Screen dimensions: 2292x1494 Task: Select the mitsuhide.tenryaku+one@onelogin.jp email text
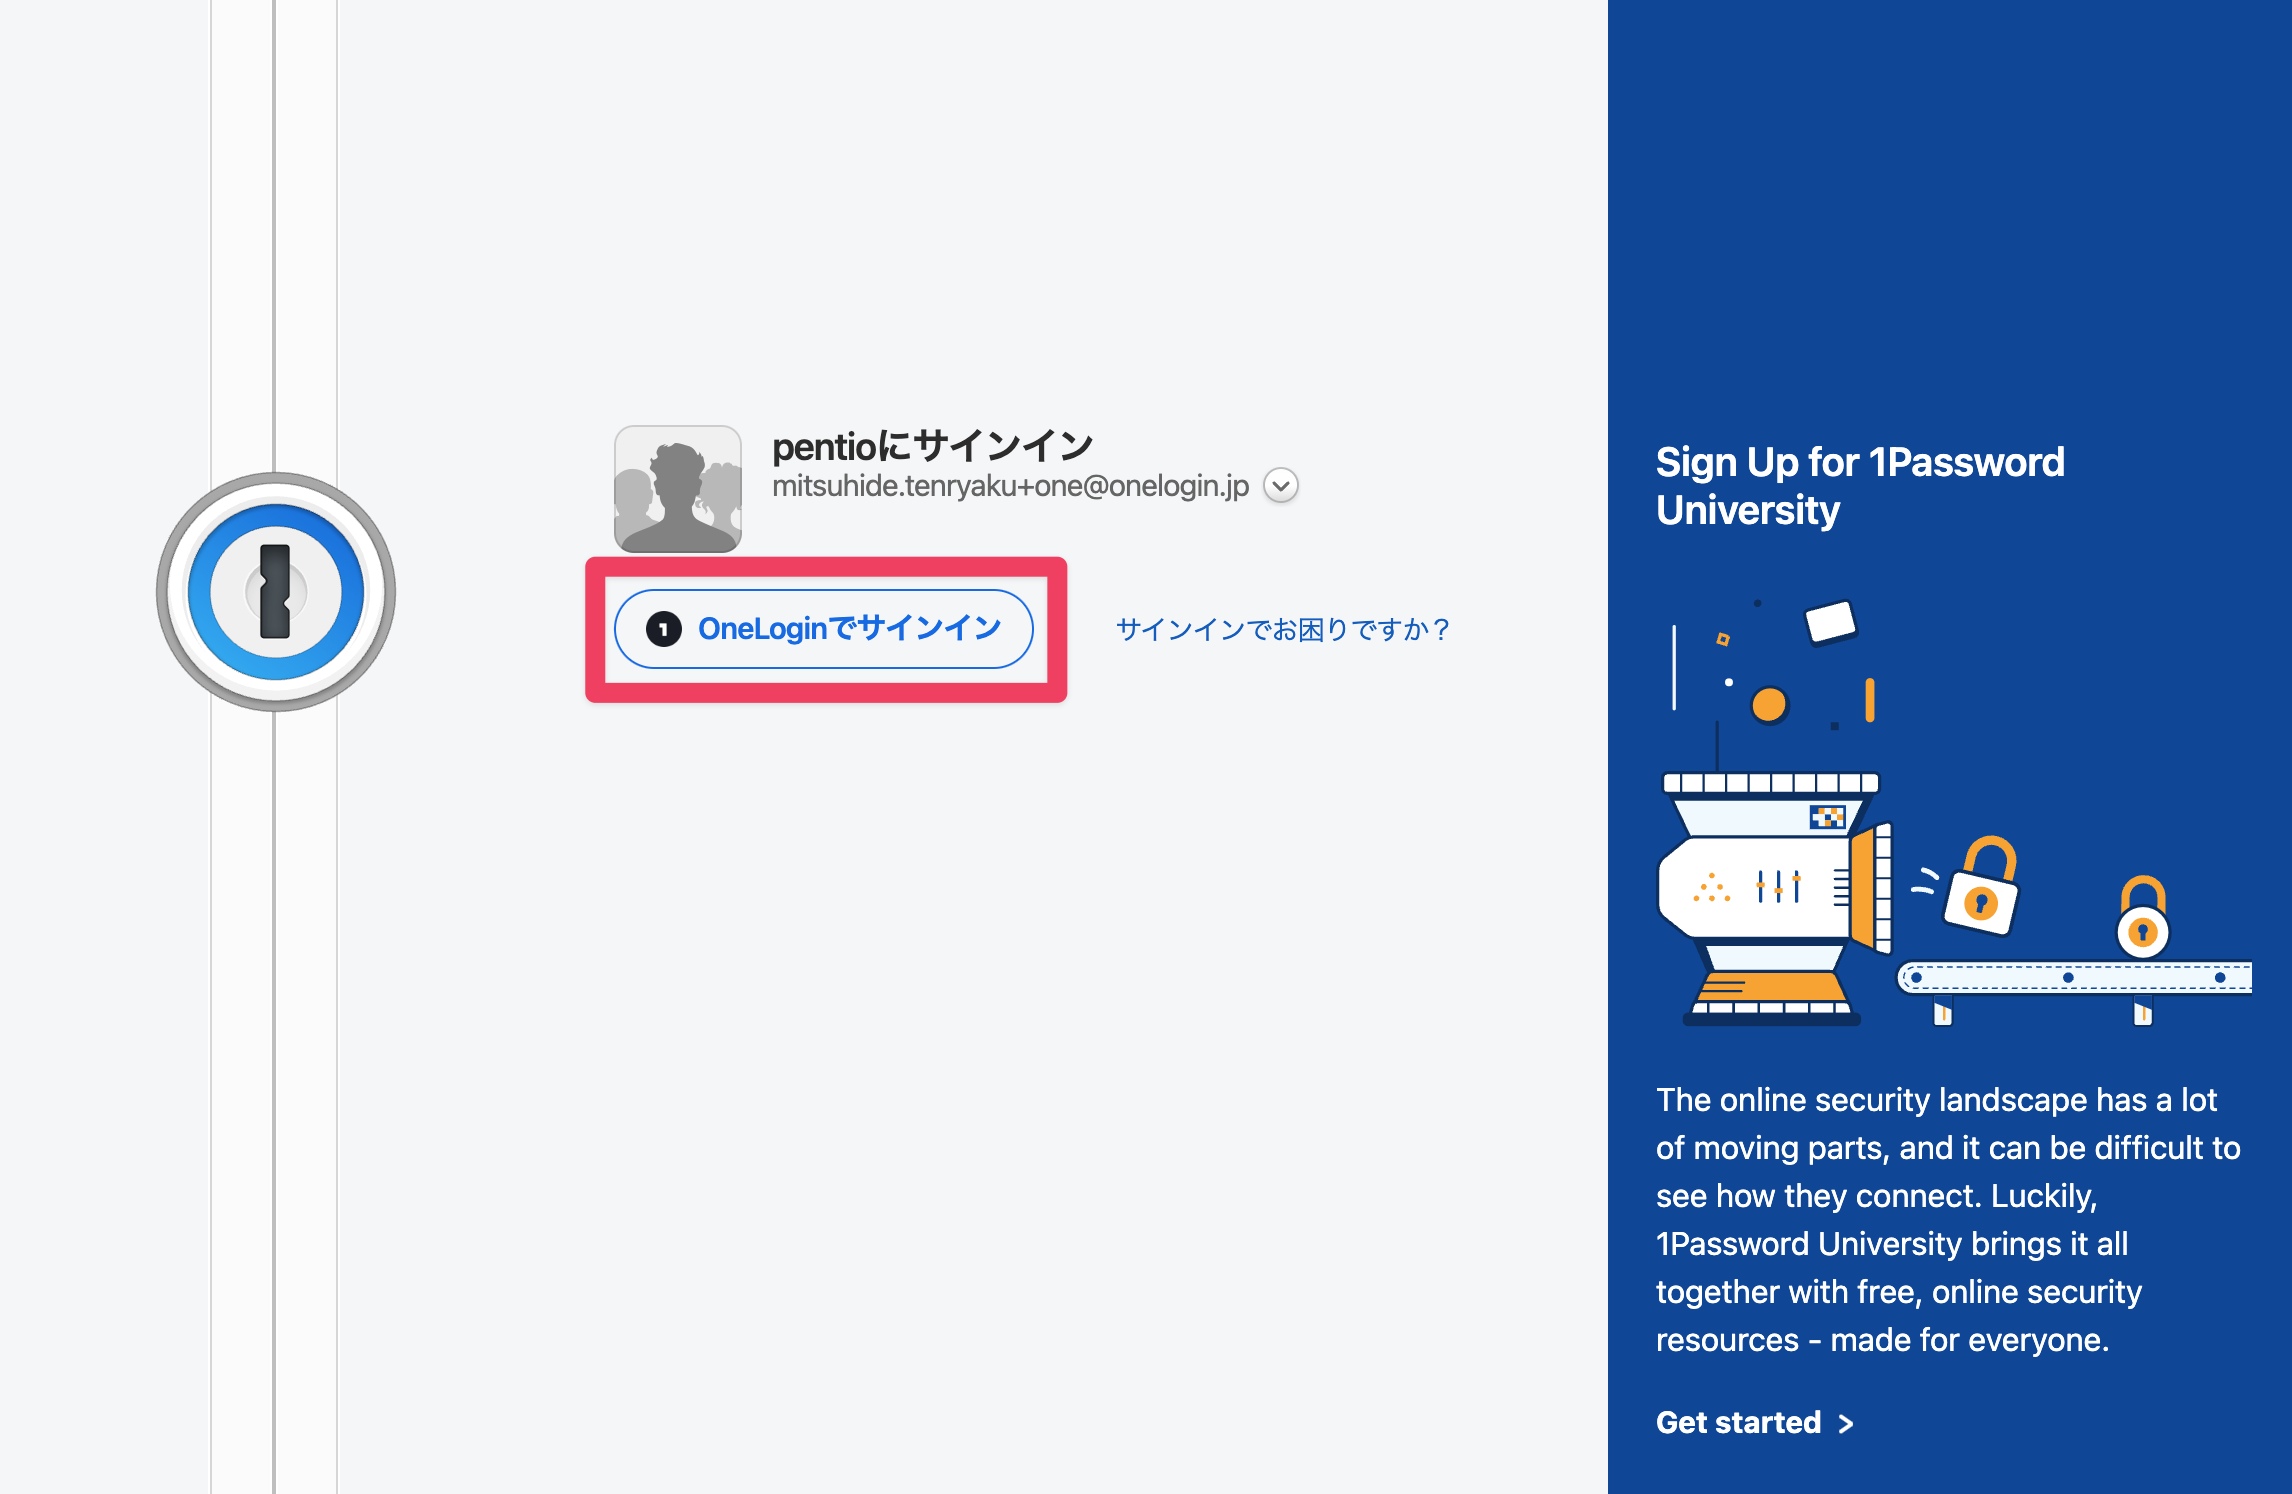[x=1010, y=486]
